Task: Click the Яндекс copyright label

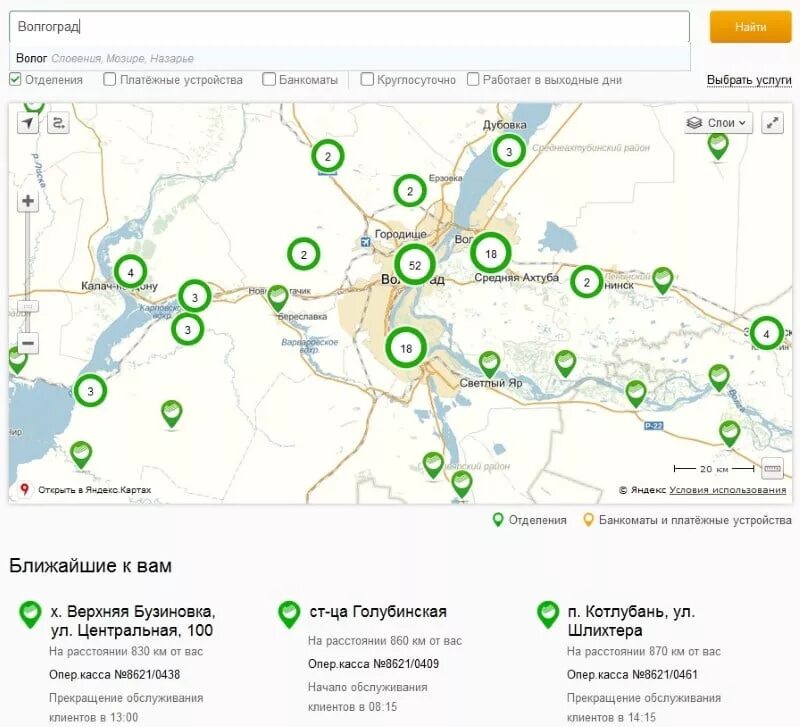Action: coord(643,490)
